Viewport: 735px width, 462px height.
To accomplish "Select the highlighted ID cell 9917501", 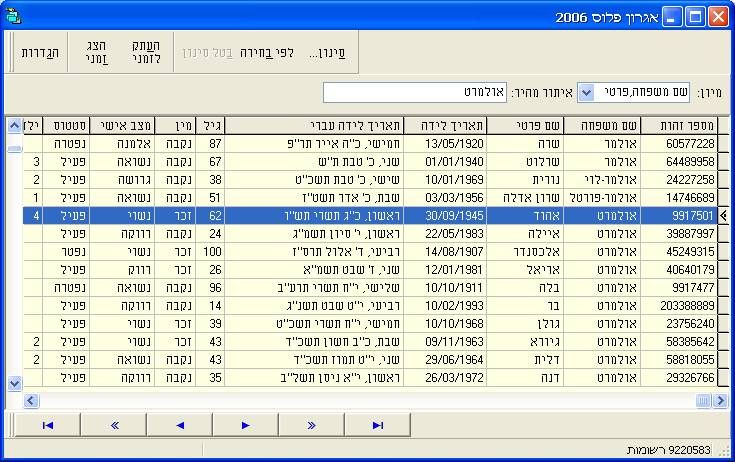I will (x=679, y=216).
